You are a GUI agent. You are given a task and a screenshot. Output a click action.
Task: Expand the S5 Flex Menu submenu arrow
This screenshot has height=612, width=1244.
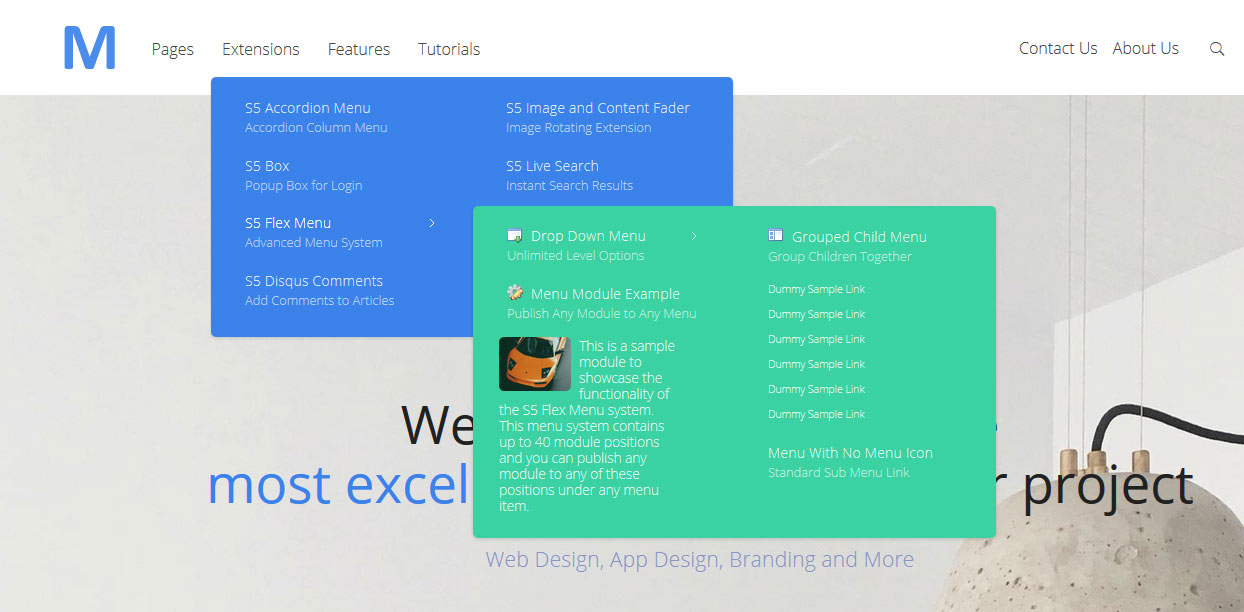pos(432,223)
